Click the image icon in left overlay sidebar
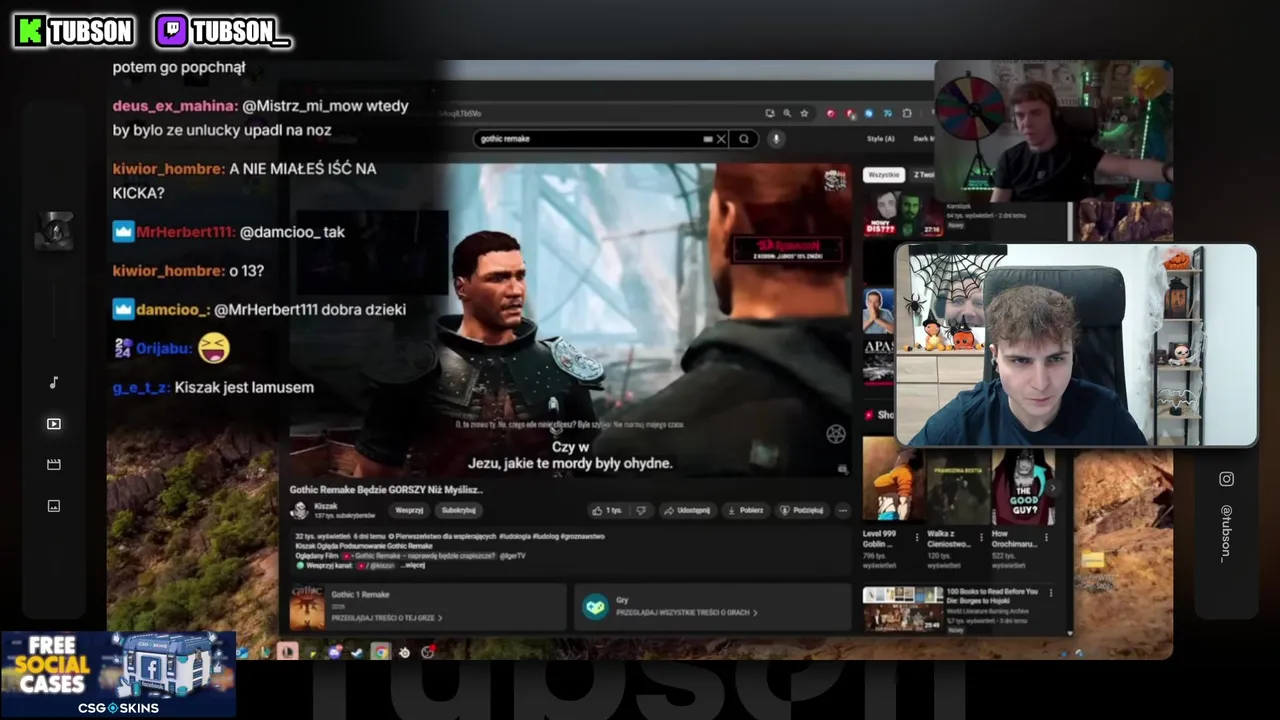 [x=54, y=506]
